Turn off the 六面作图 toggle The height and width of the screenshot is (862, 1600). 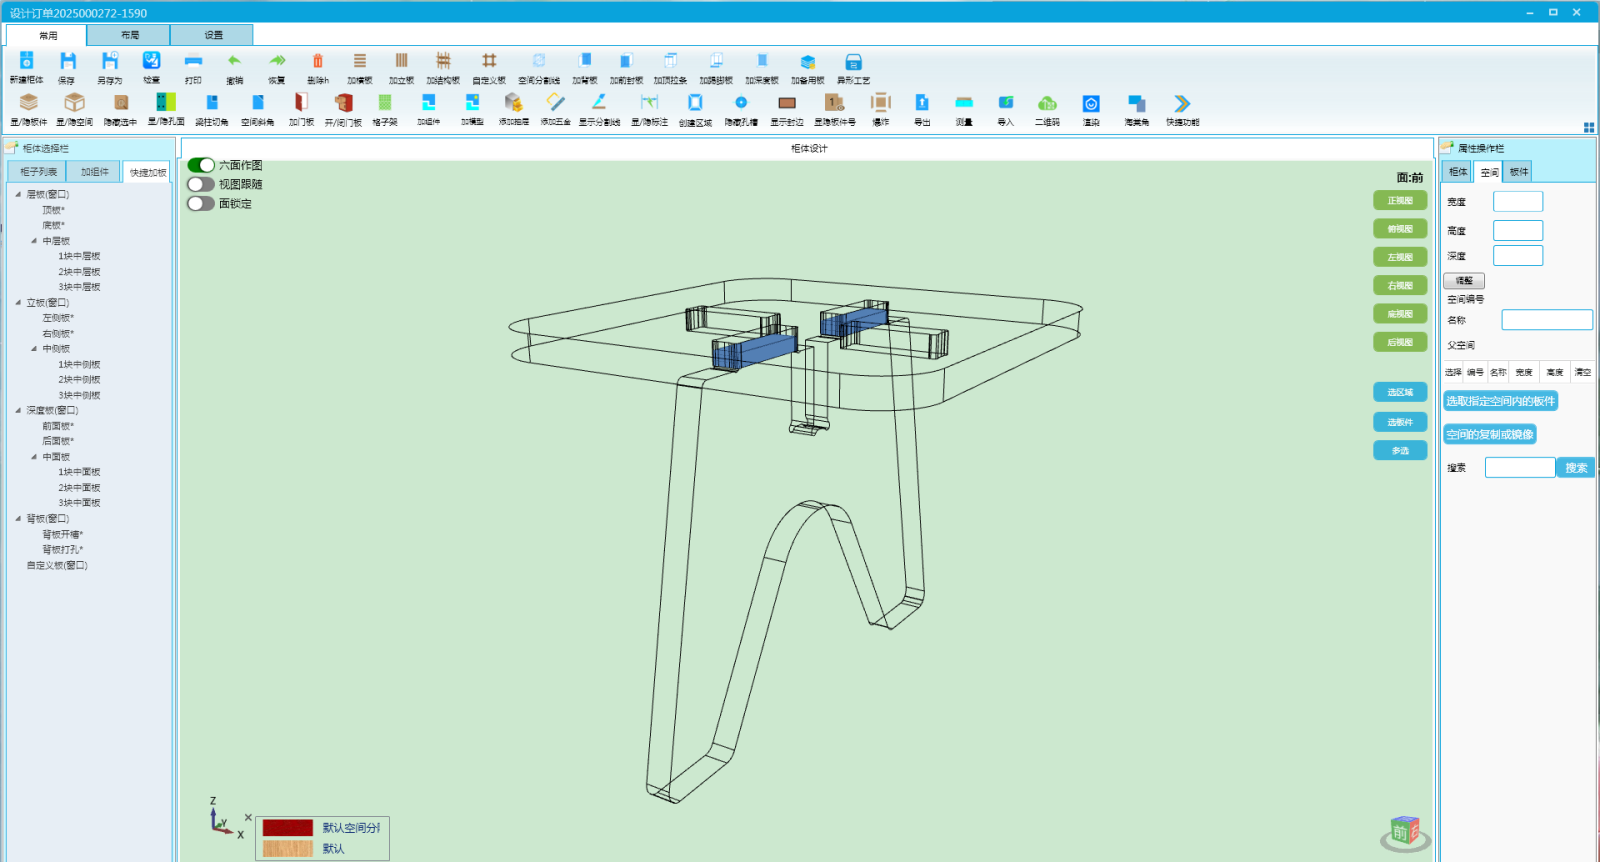tap(201, 165)
